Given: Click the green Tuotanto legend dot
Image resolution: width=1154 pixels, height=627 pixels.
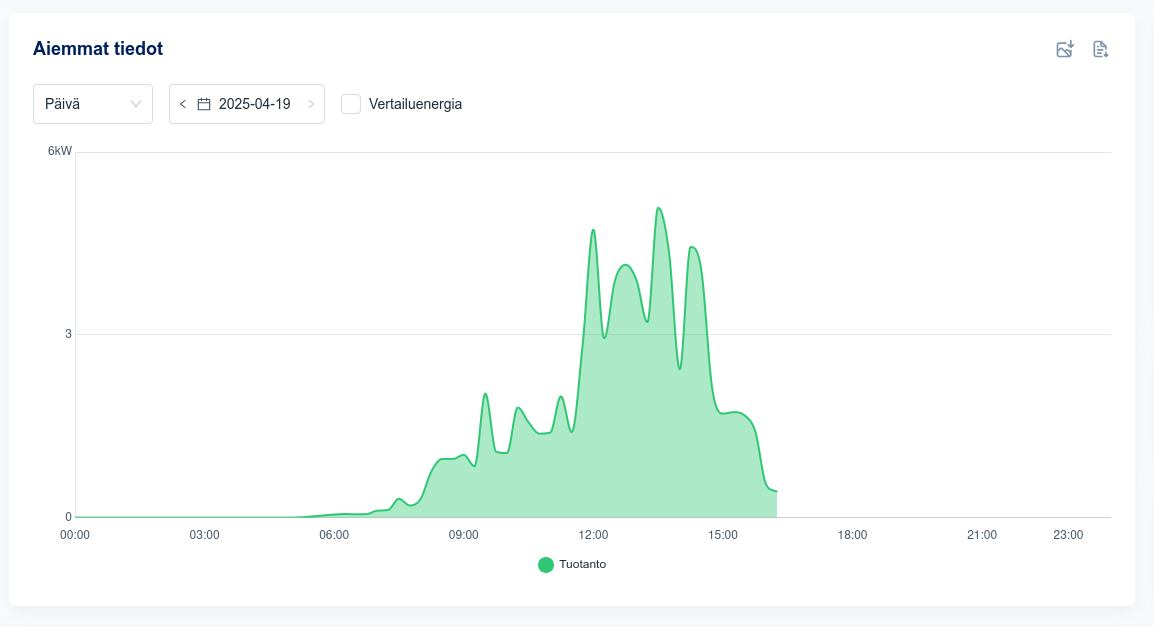Looking at the screenshot, I should pos(546,565).
